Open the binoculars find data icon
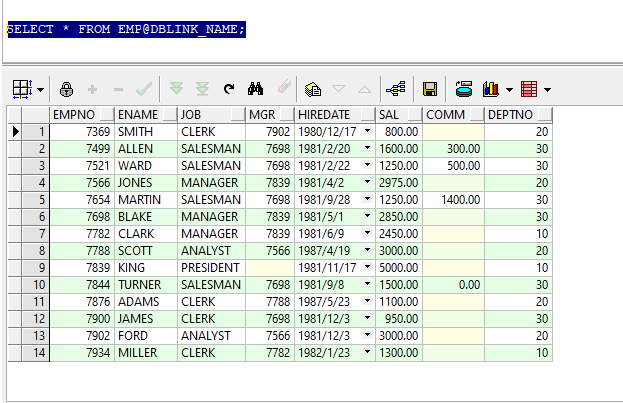Screen dimensions: 623x403 pos(255,89)
